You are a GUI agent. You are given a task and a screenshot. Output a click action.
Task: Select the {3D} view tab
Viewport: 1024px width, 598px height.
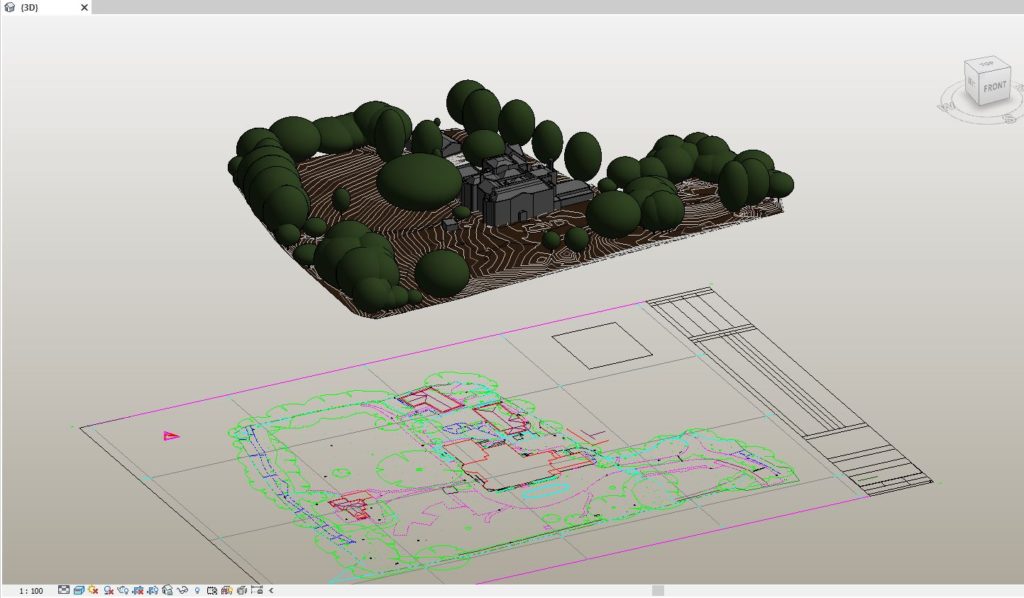[x=46, y=7]
